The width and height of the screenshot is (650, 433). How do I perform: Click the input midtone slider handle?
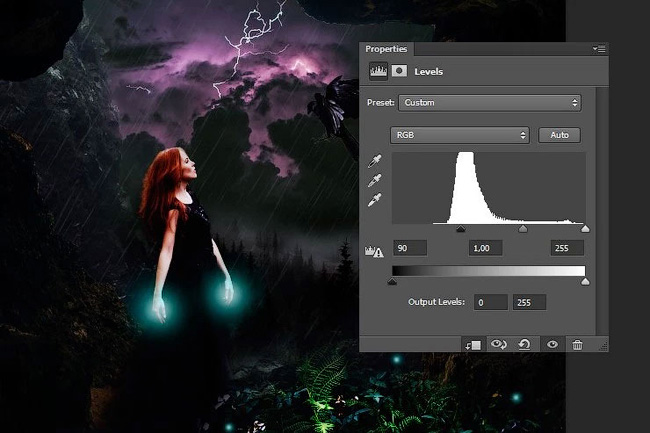523,229
